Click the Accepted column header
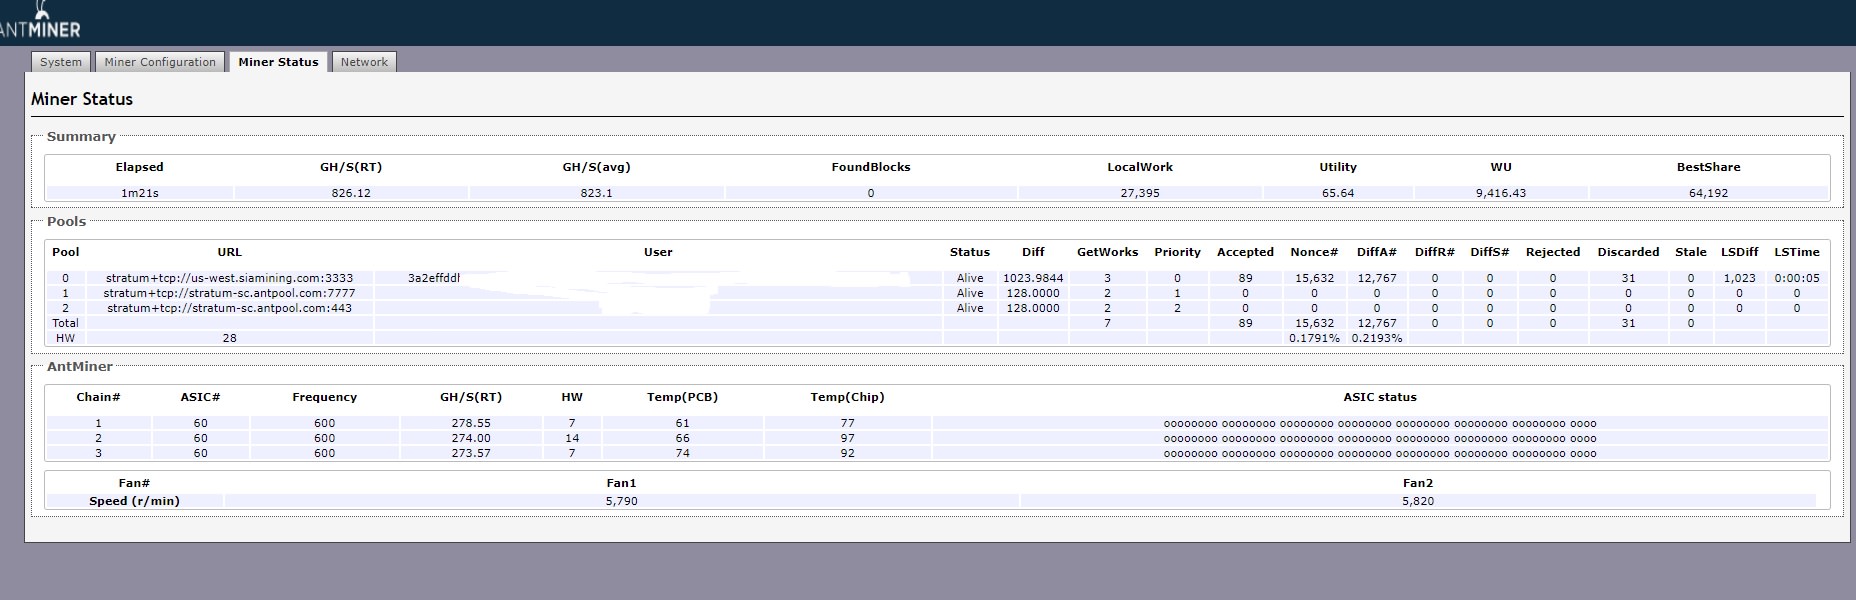The height and width of the screenshot is (600, 1856). click(x=1245, y=252)
